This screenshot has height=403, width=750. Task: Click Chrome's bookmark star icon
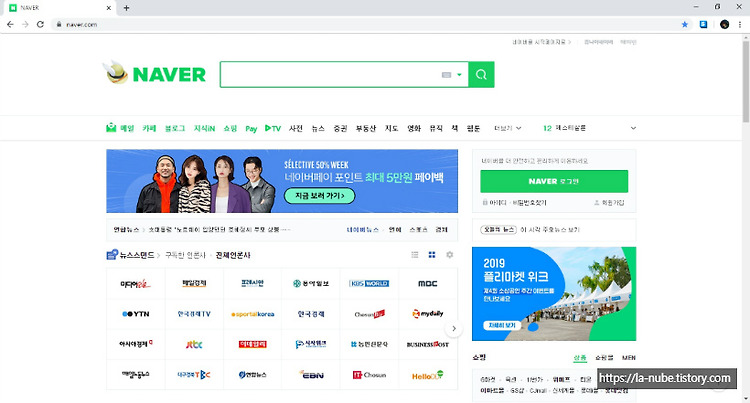click(684, 24)
